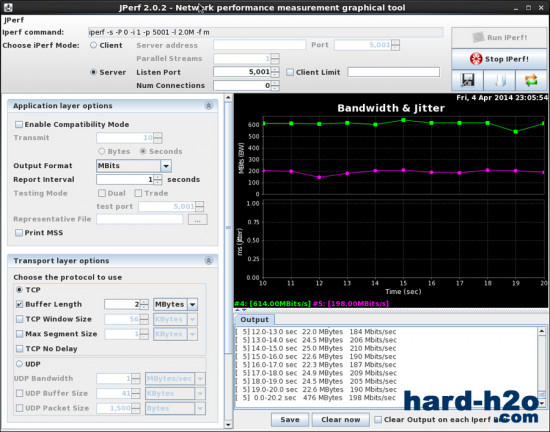Click the Buffer Length spinner arrows
The height and width of the screenshot is (432, 550).
pos(144,304)
